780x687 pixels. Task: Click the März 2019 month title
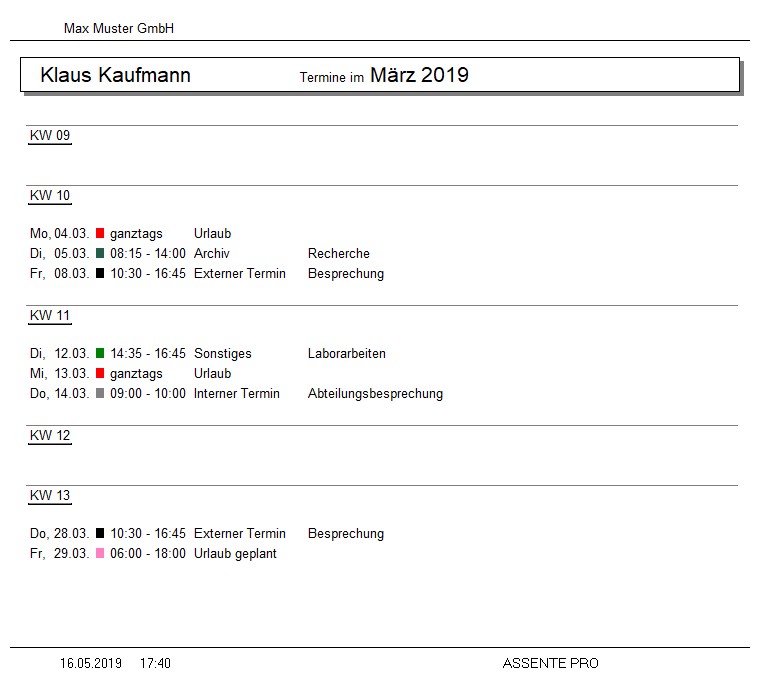419,75
